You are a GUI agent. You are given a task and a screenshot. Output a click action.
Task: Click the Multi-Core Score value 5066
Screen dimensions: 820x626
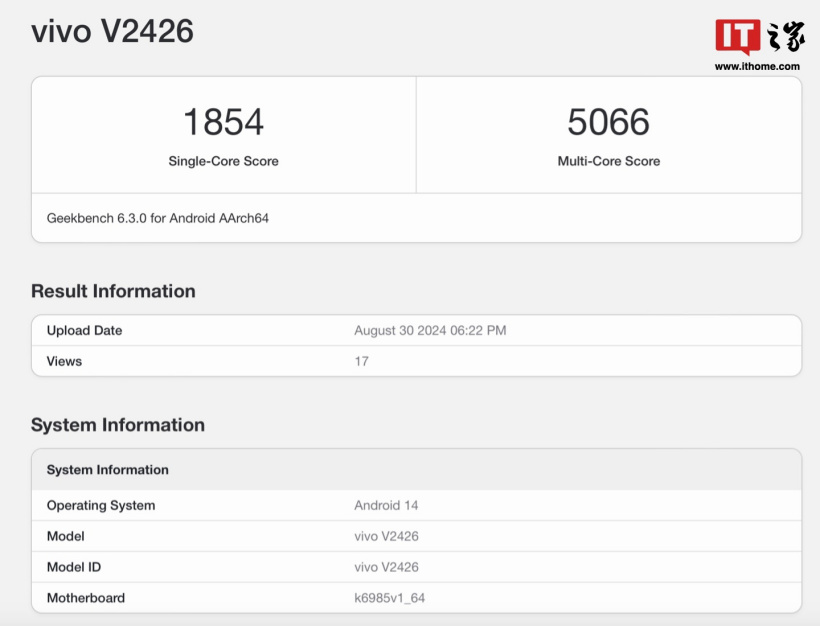click(x=608, y=120)
